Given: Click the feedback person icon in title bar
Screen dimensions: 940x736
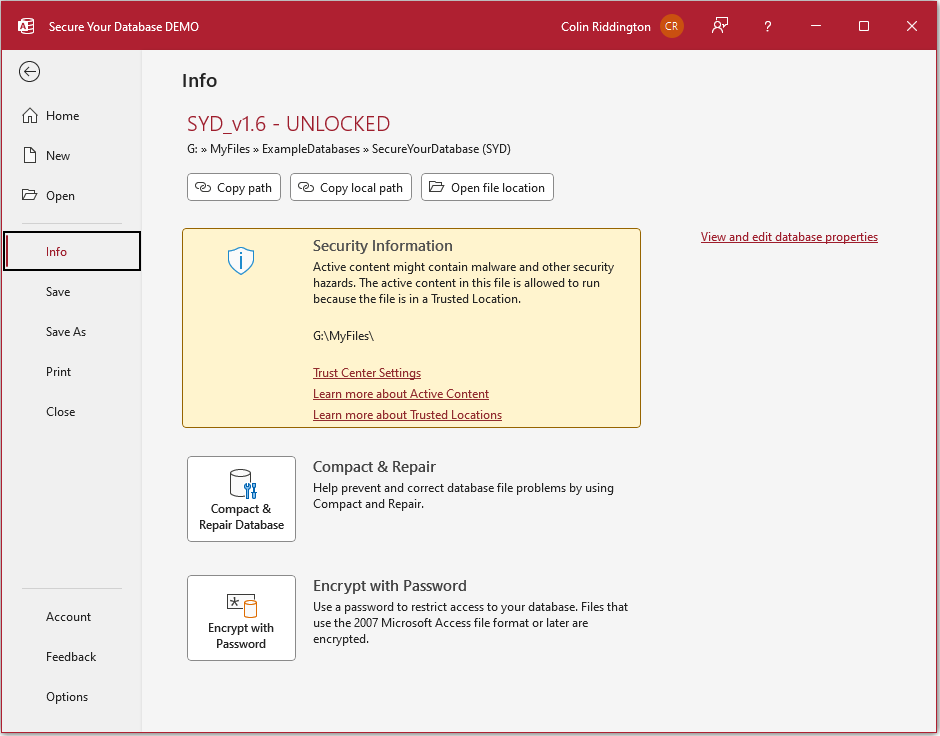Looking at the screenshot, I should tap(720, 26).
